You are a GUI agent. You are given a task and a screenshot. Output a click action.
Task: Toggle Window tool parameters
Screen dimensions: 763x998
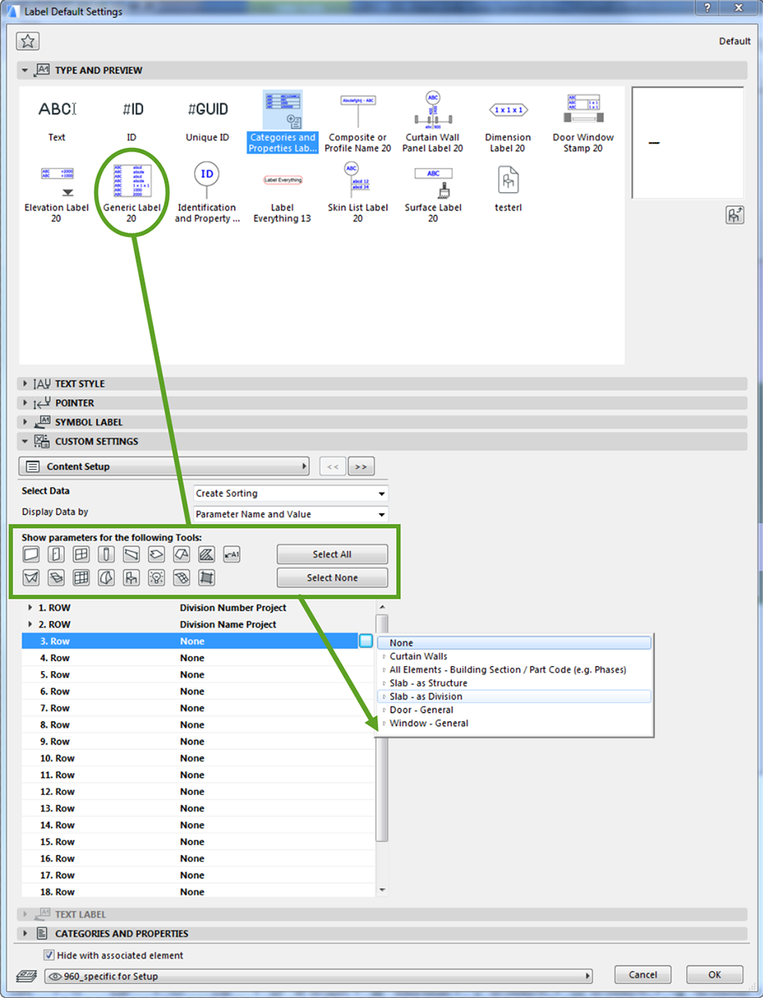click(x=81, y=554)
